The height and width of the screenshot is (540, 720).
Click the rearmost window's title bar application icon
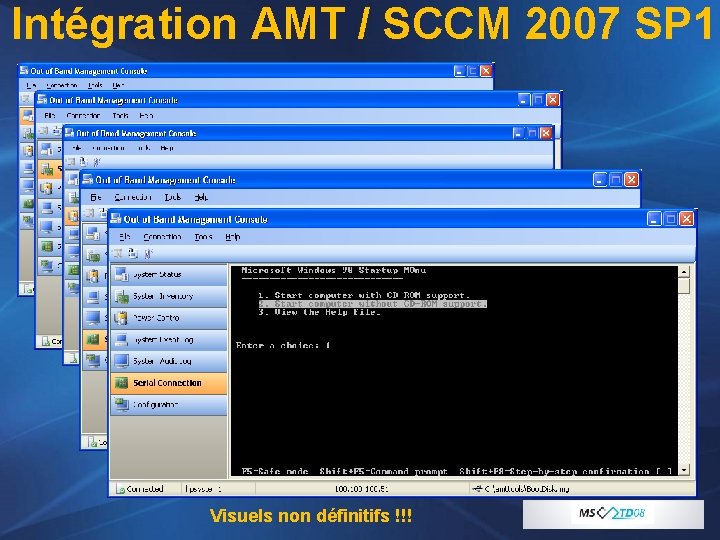click(x=24, y=70)
